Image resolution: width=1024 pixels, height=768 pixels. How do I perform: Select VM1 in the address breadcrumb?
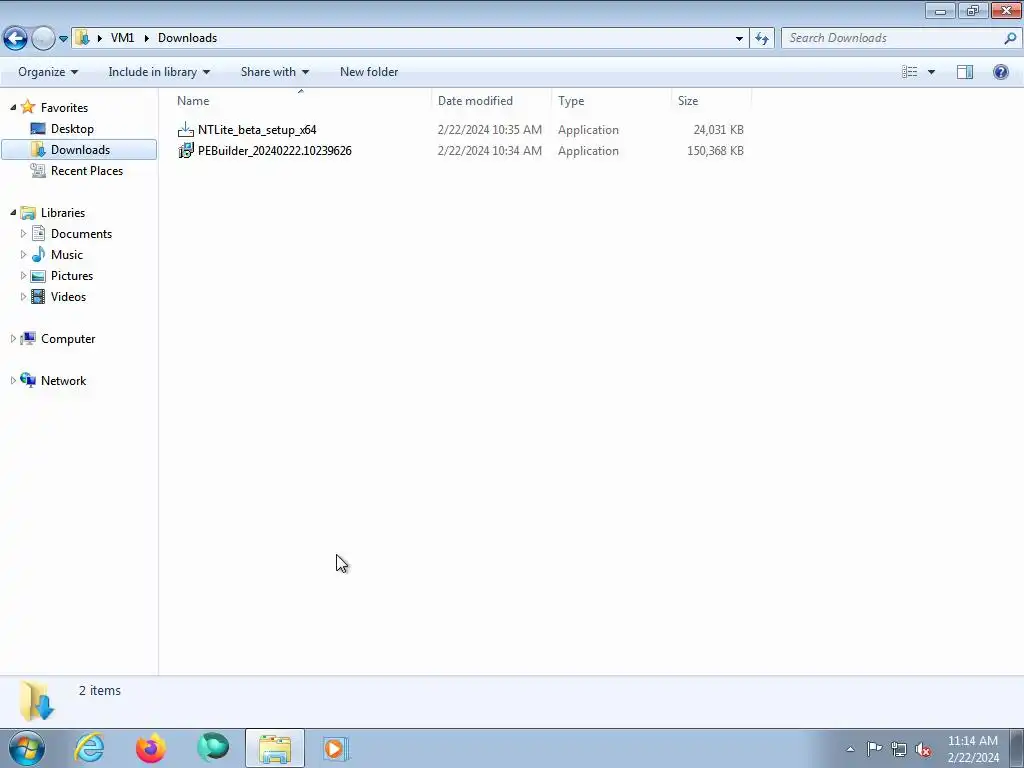122,38
